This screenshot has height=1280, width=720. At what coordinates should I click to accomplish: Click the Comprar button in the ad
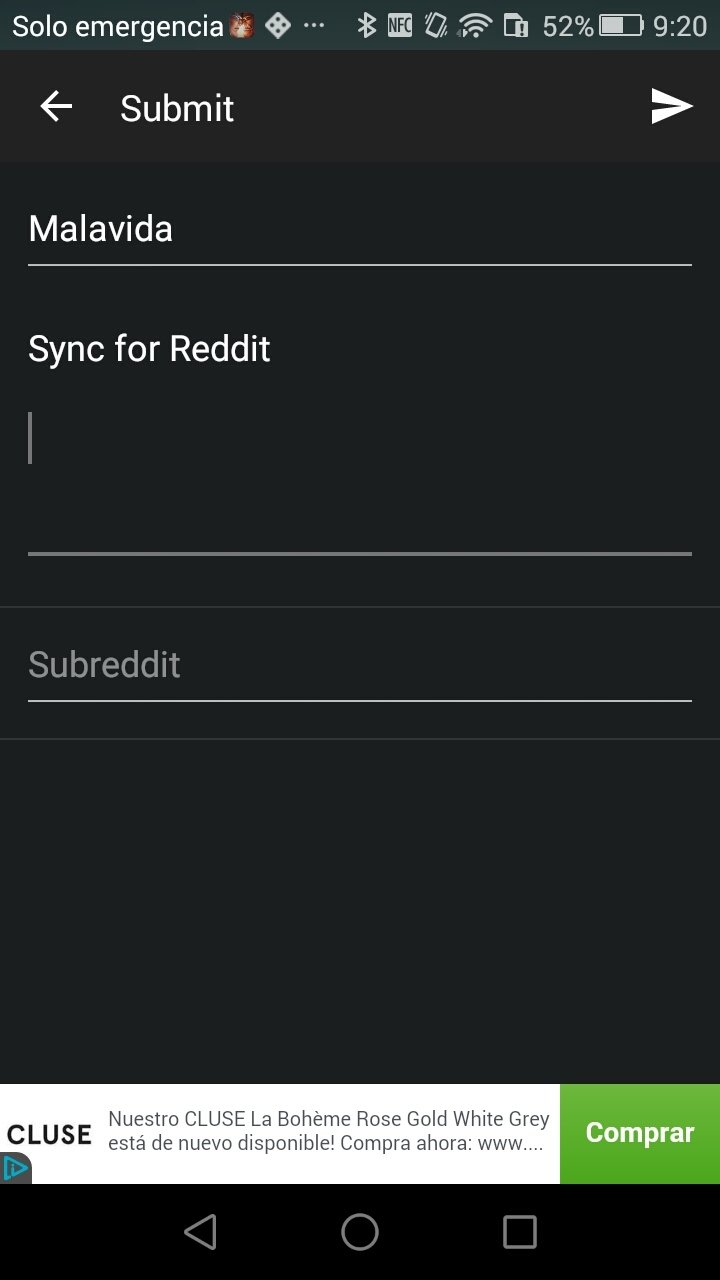tap(640, 1133)
